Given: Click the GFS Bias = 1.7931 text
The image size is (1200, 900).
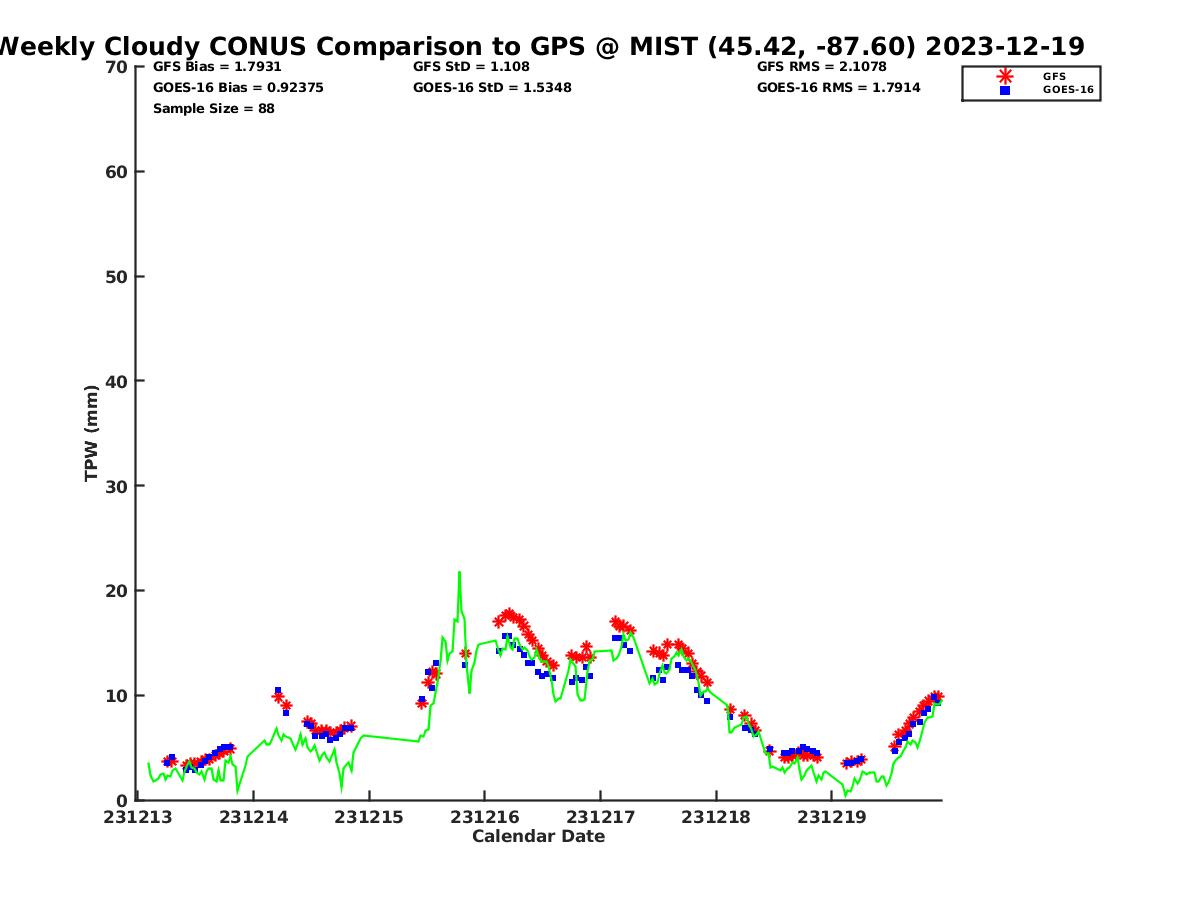Looking at the screenshot, I should (217, 67).
